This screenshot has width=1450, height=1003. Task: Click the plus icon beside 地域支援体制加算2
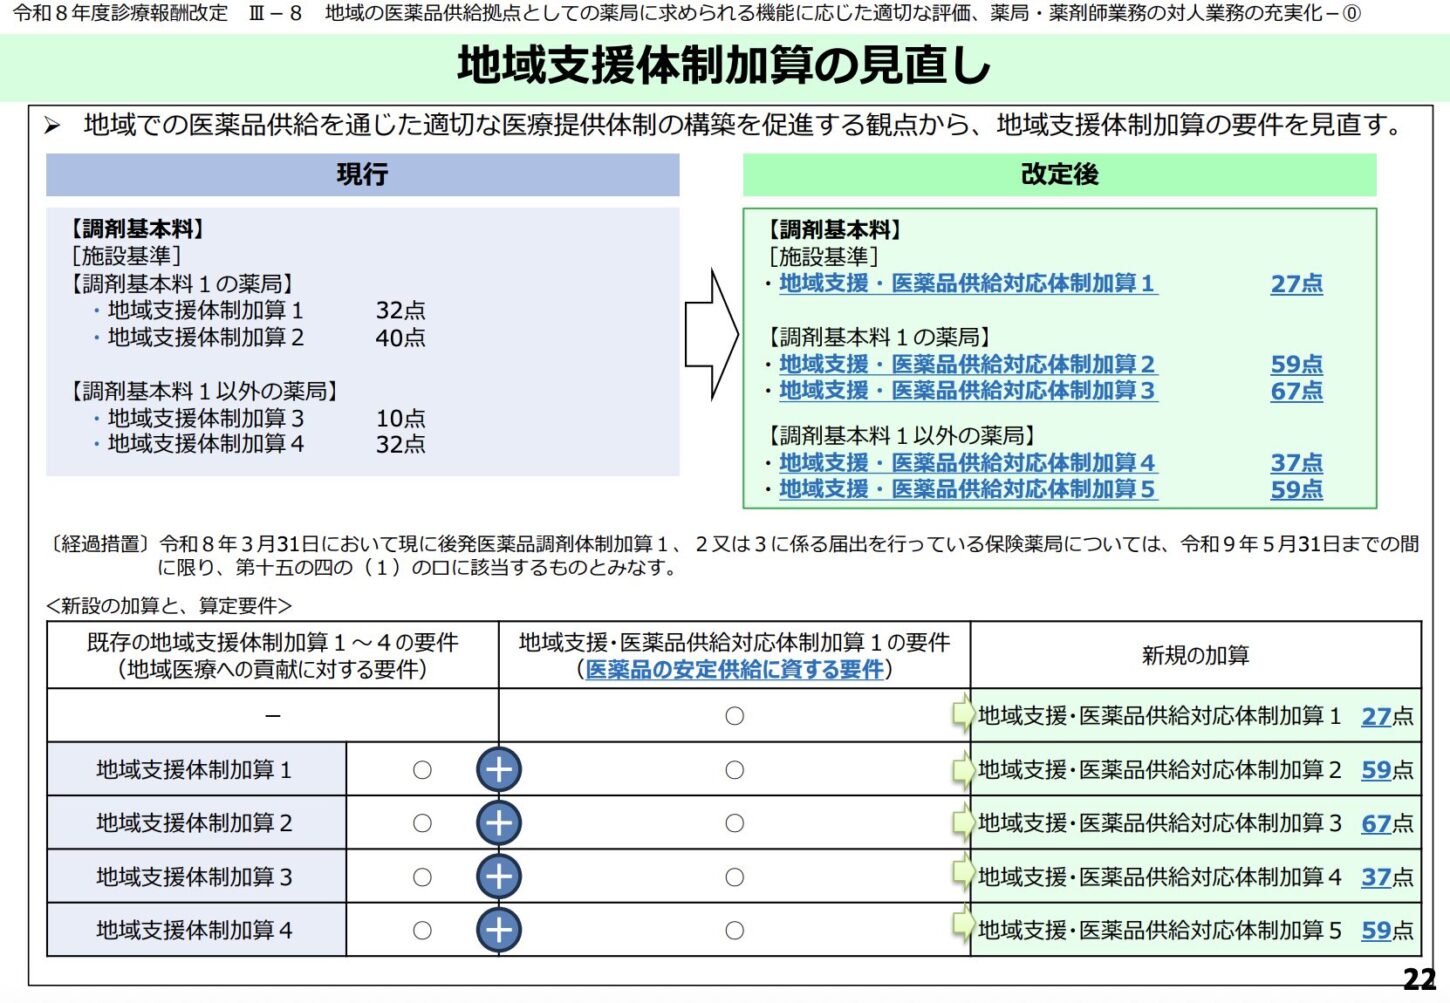(499, 823)
